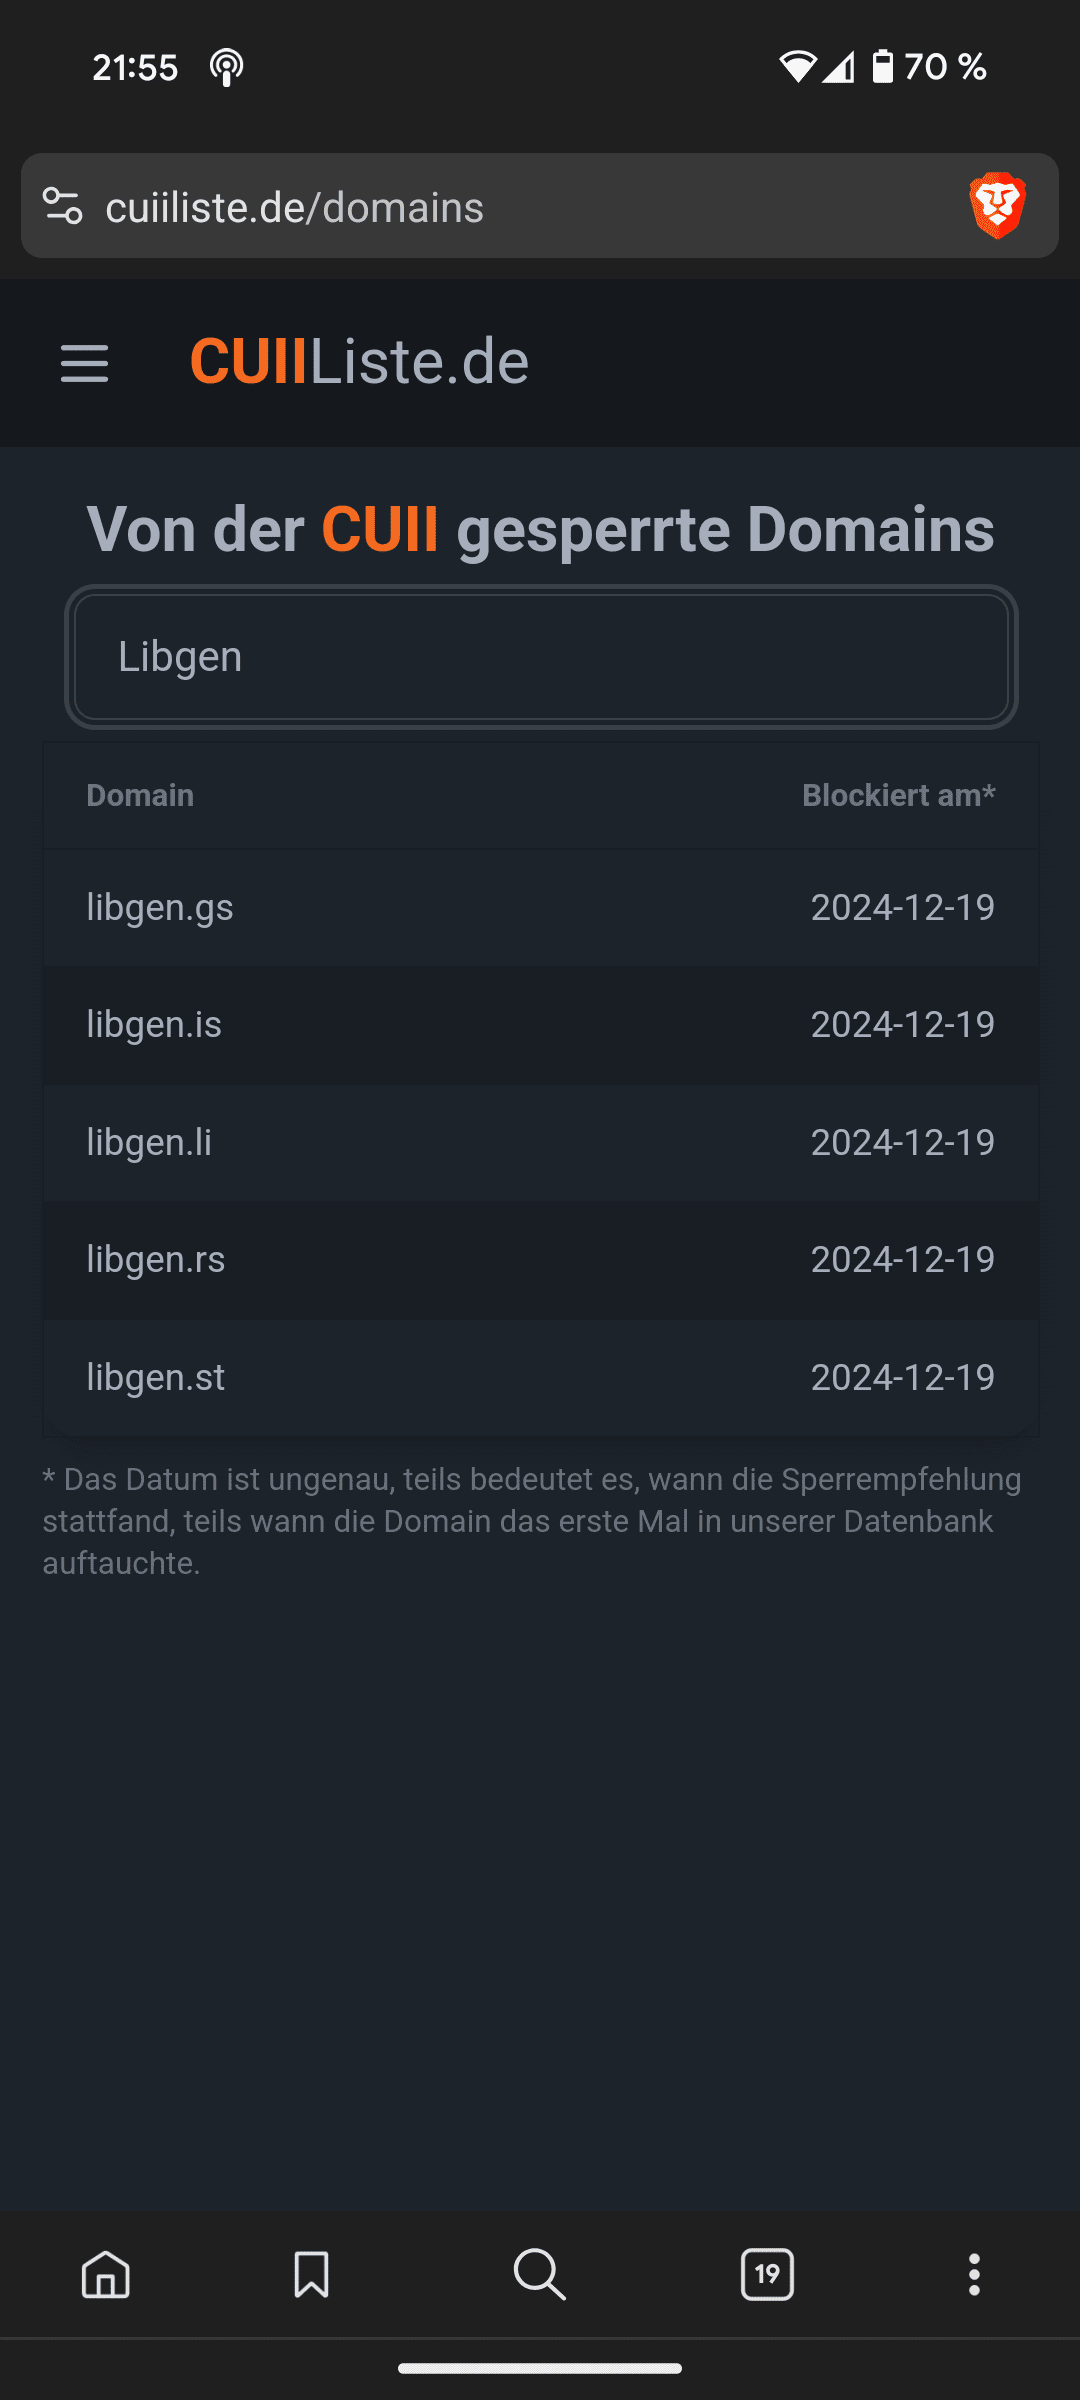
Task: Tap the bottom toolbar search icon
Action: 540,2275
